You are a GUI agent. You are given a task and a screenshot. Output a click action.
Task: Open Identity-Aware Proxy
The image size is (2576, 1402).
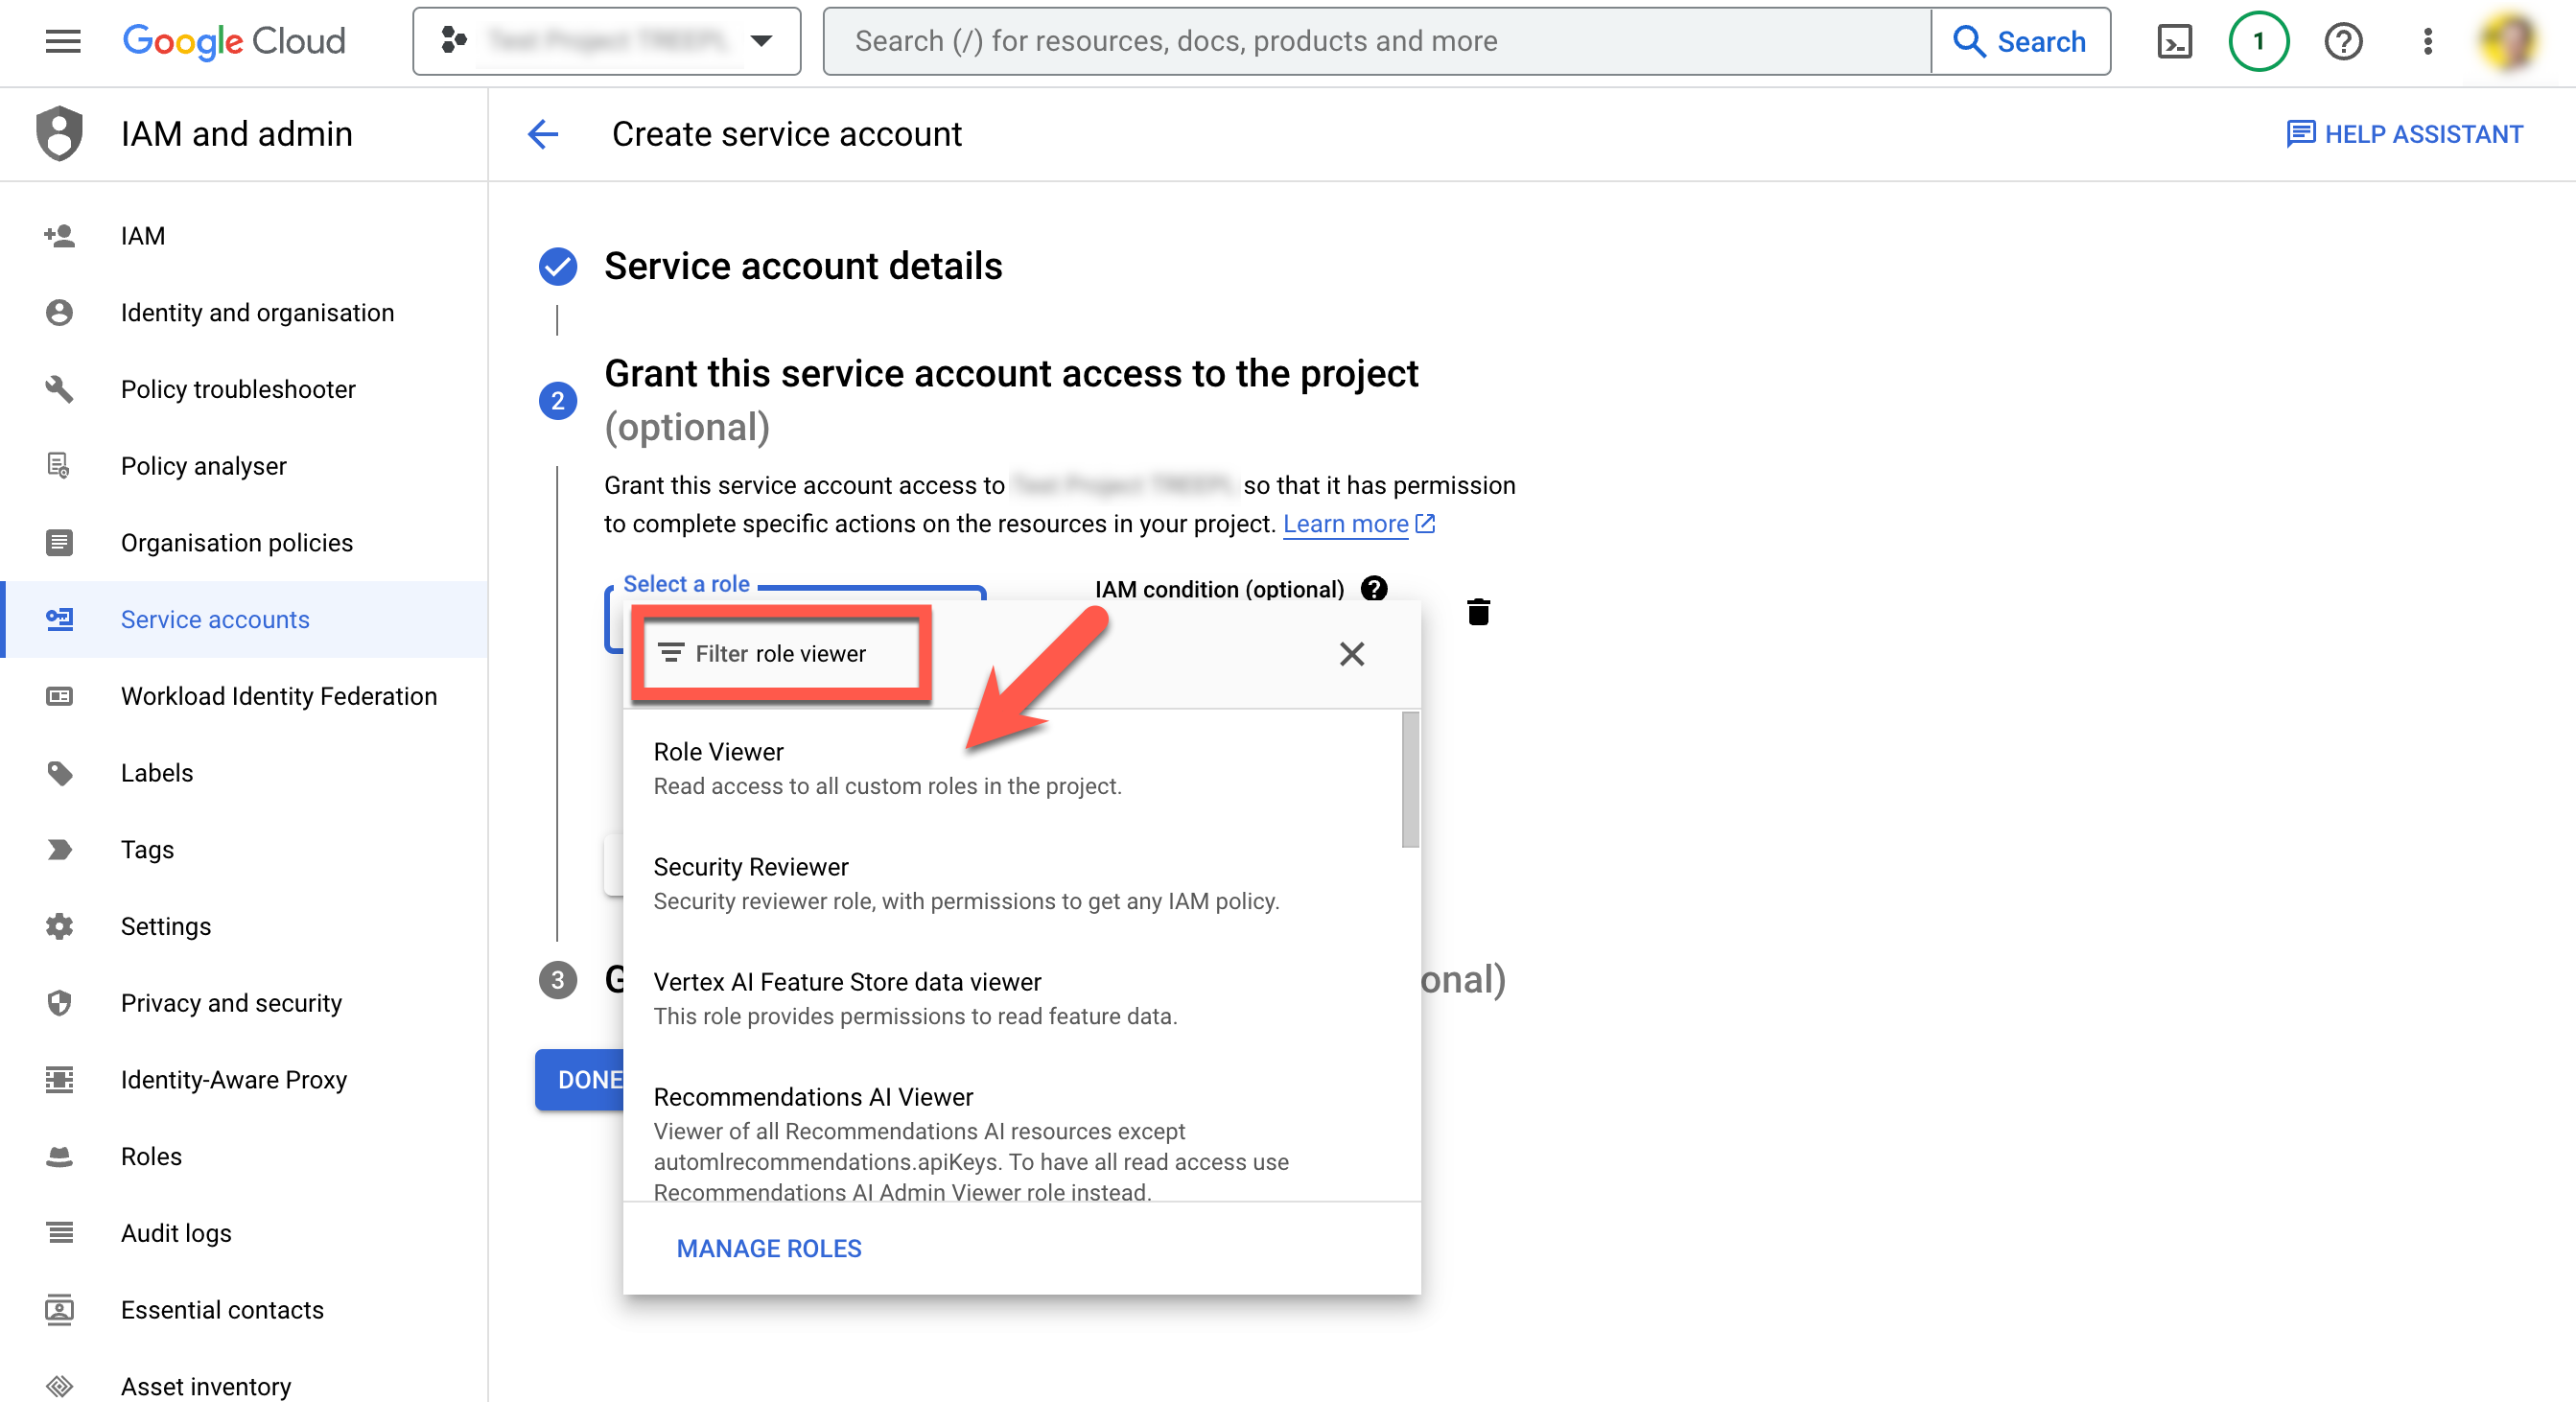tap(244, 1080)
